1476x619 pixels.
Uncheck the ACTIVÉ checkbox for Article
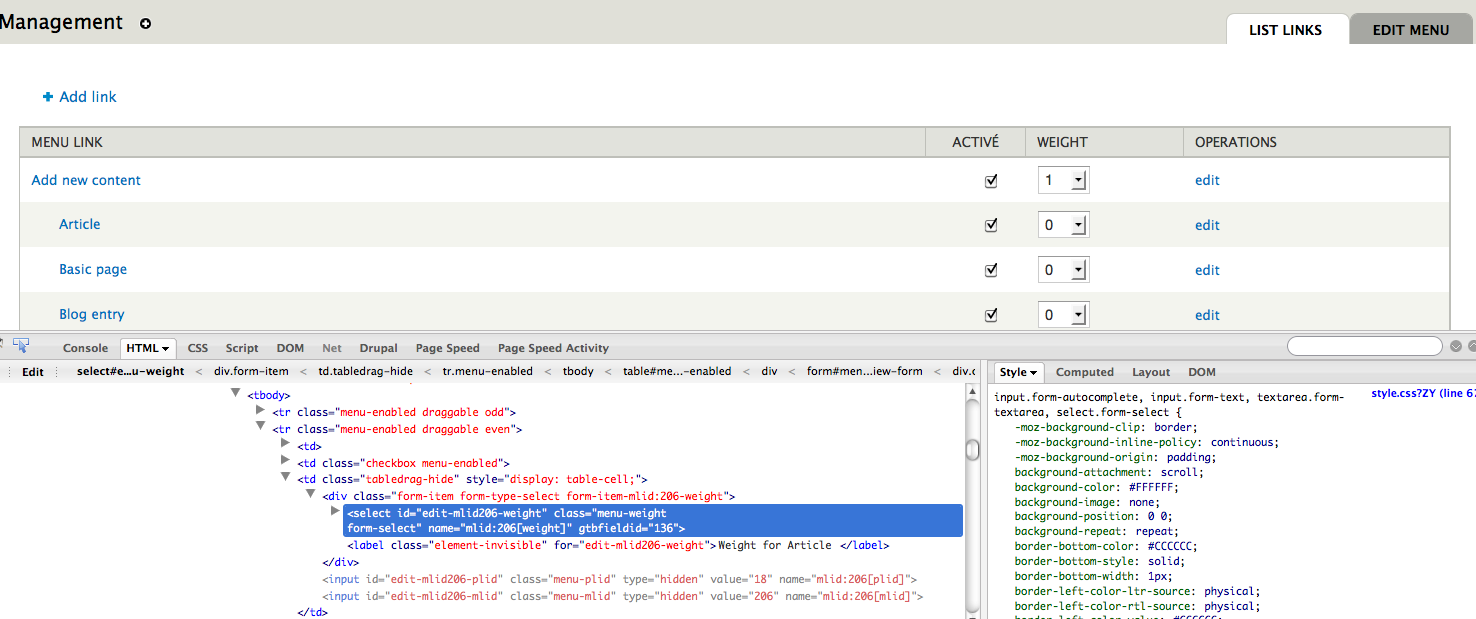991,224
